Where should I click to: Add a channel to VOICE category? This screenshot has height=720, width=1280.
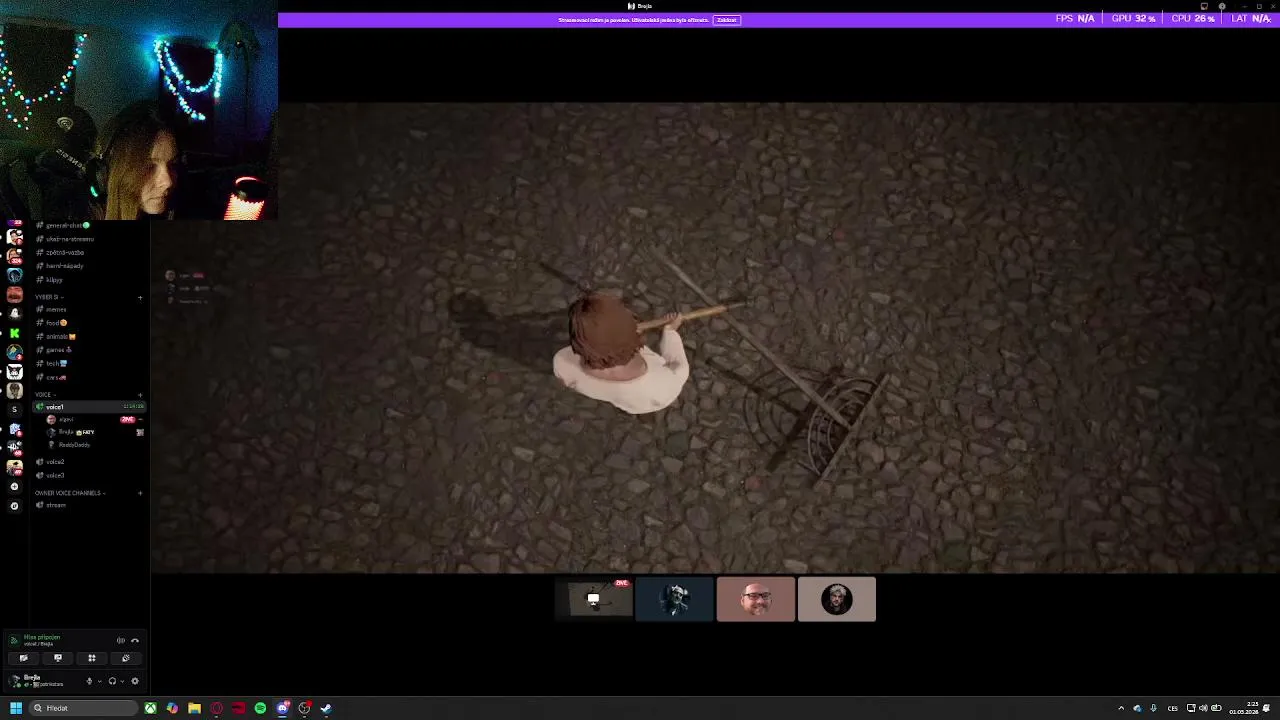(x=140, y=395)
